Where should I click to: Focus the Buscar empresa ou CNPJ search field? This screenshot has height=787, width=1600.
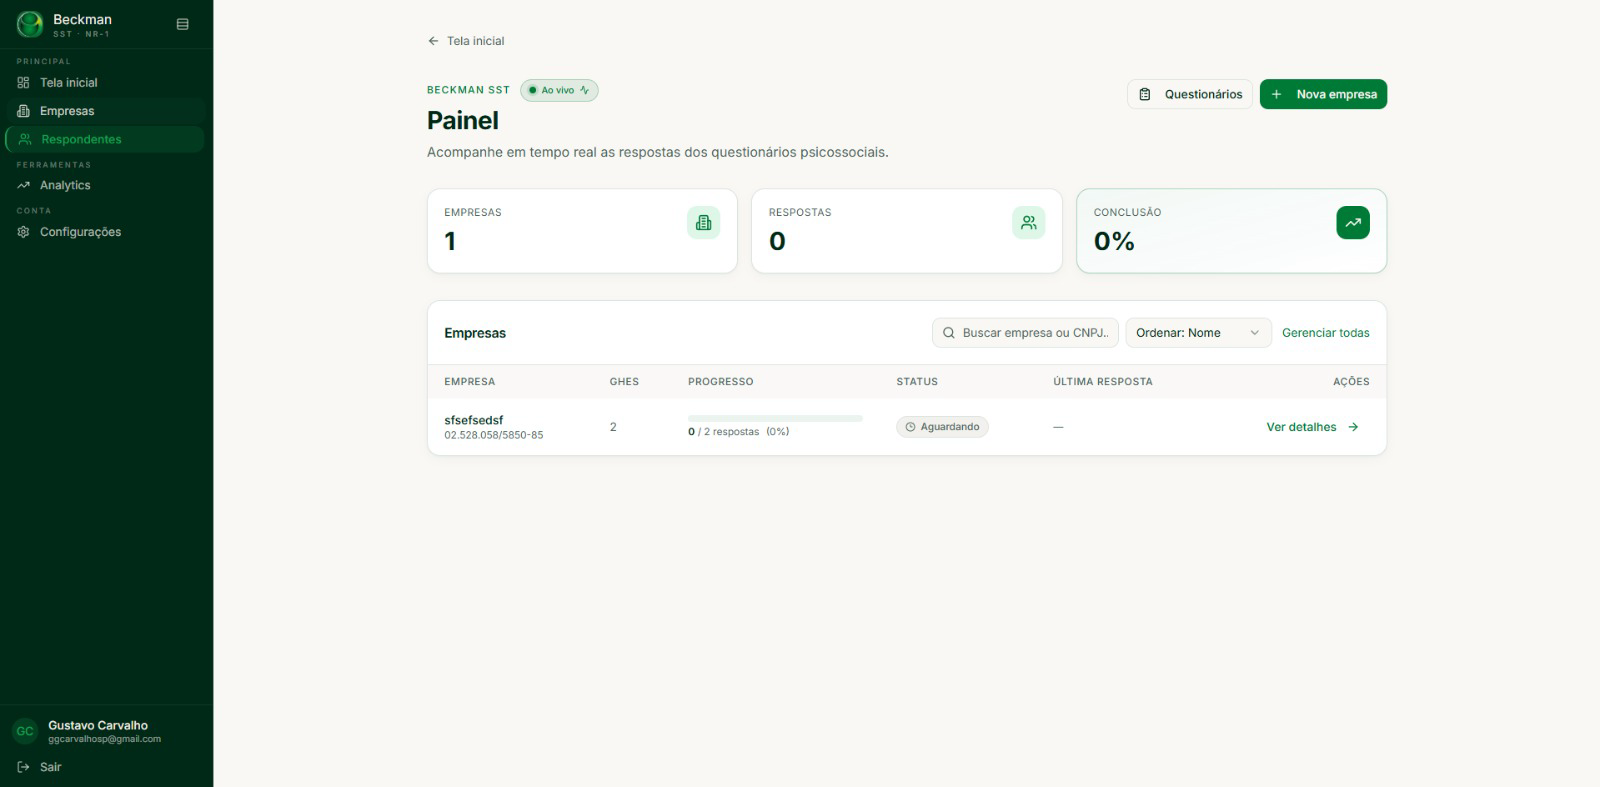click(1025, 333)
